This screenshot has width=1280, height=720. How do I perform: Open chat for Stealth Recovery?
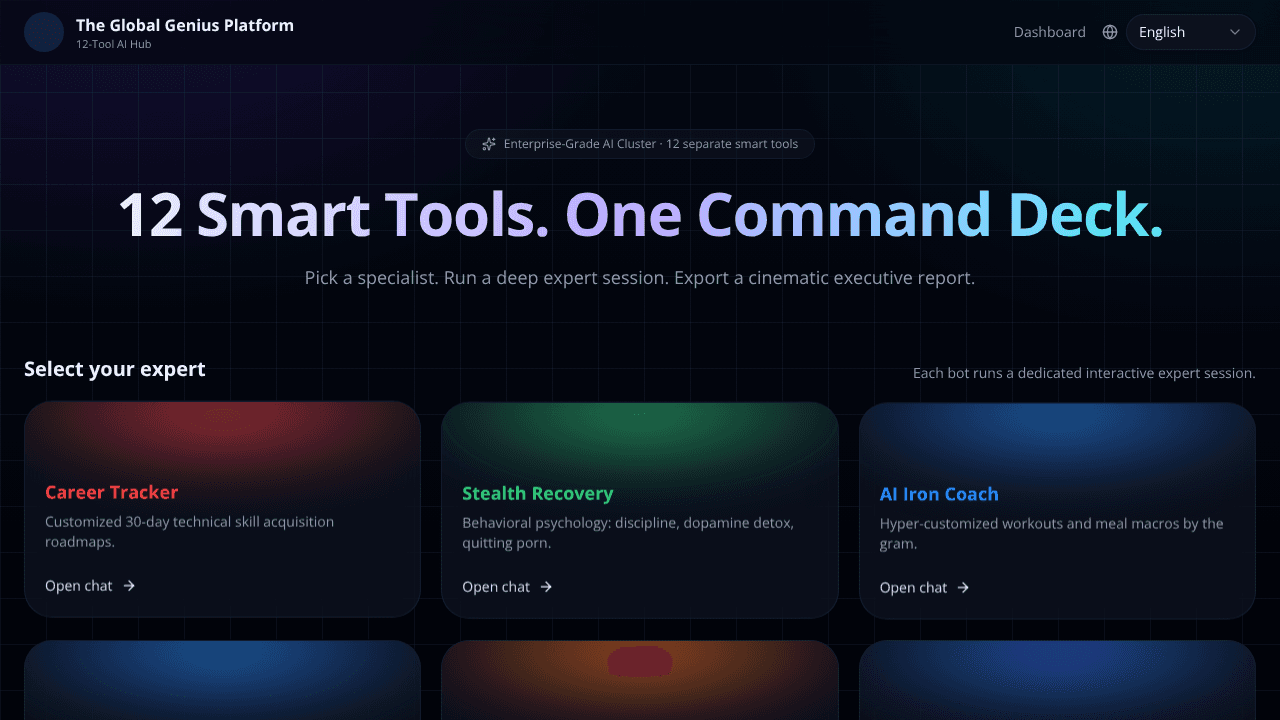[x=507, y=587]
